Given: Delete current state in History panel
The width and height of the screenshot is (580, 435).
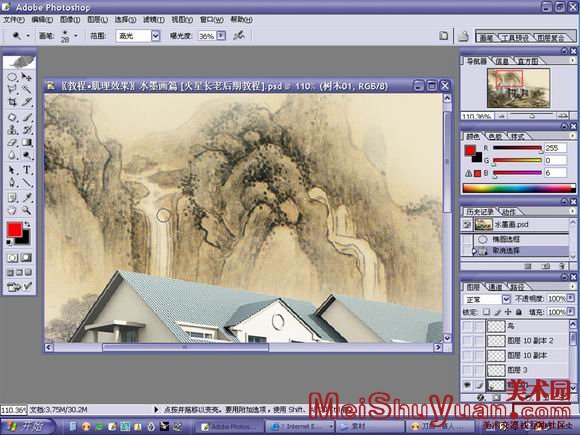Looking at the screenshot, I should pyautogui.click(x=562, y=266).
